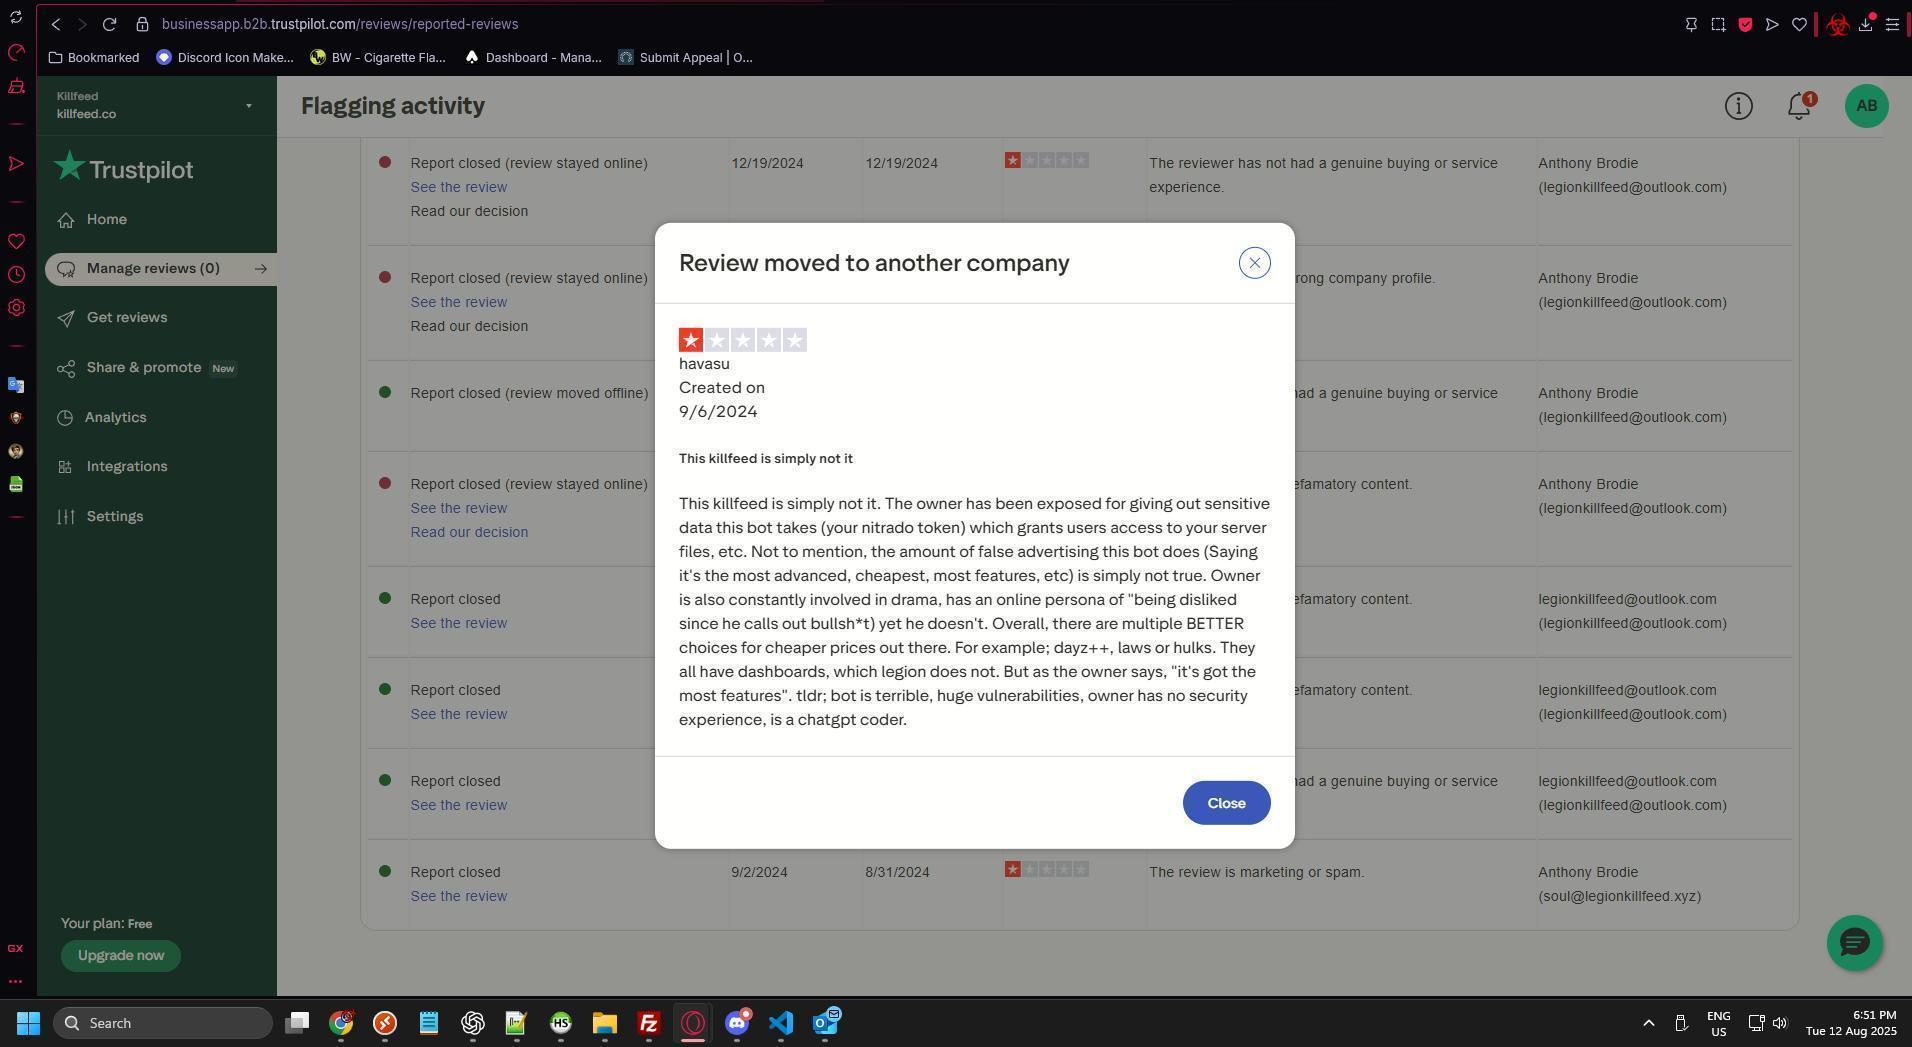
Task: Open Google Chrome from the taskbar
Action: (341, 1023)
